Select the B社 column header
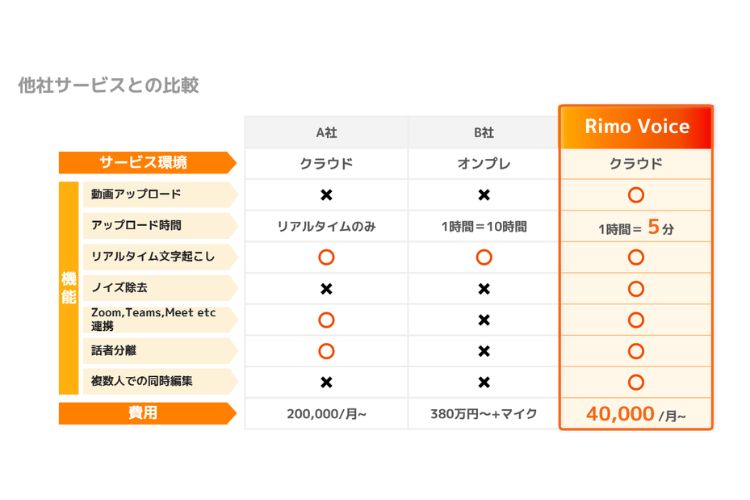Screen dimensions: 750x500 coord(484,132)
